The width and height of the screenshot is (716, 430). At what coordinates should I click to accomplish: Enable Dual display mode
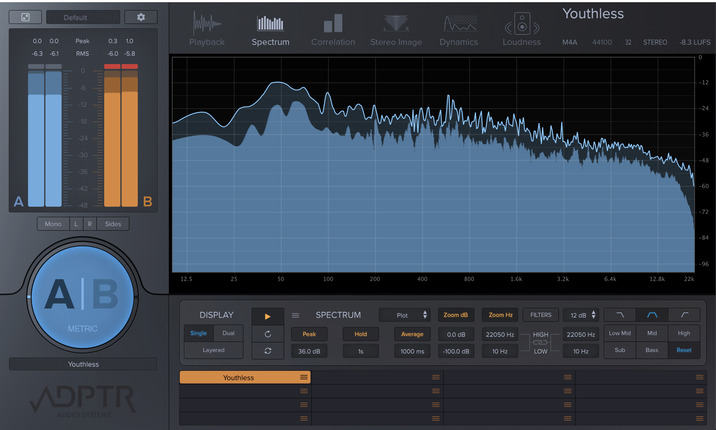pyautogui.click(x=230, y=334)
